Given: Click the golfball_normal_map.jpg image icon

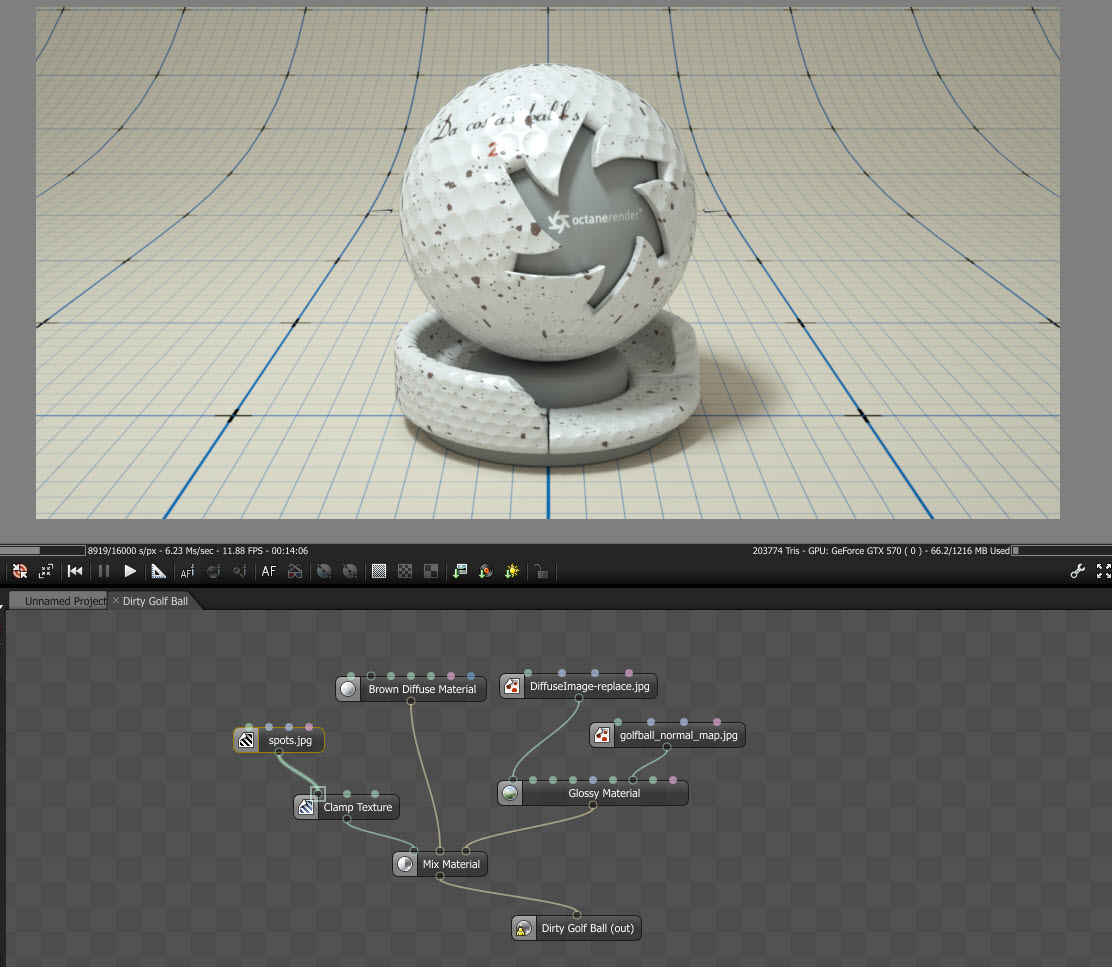Looking at the screenshot, I should (601, 735).
